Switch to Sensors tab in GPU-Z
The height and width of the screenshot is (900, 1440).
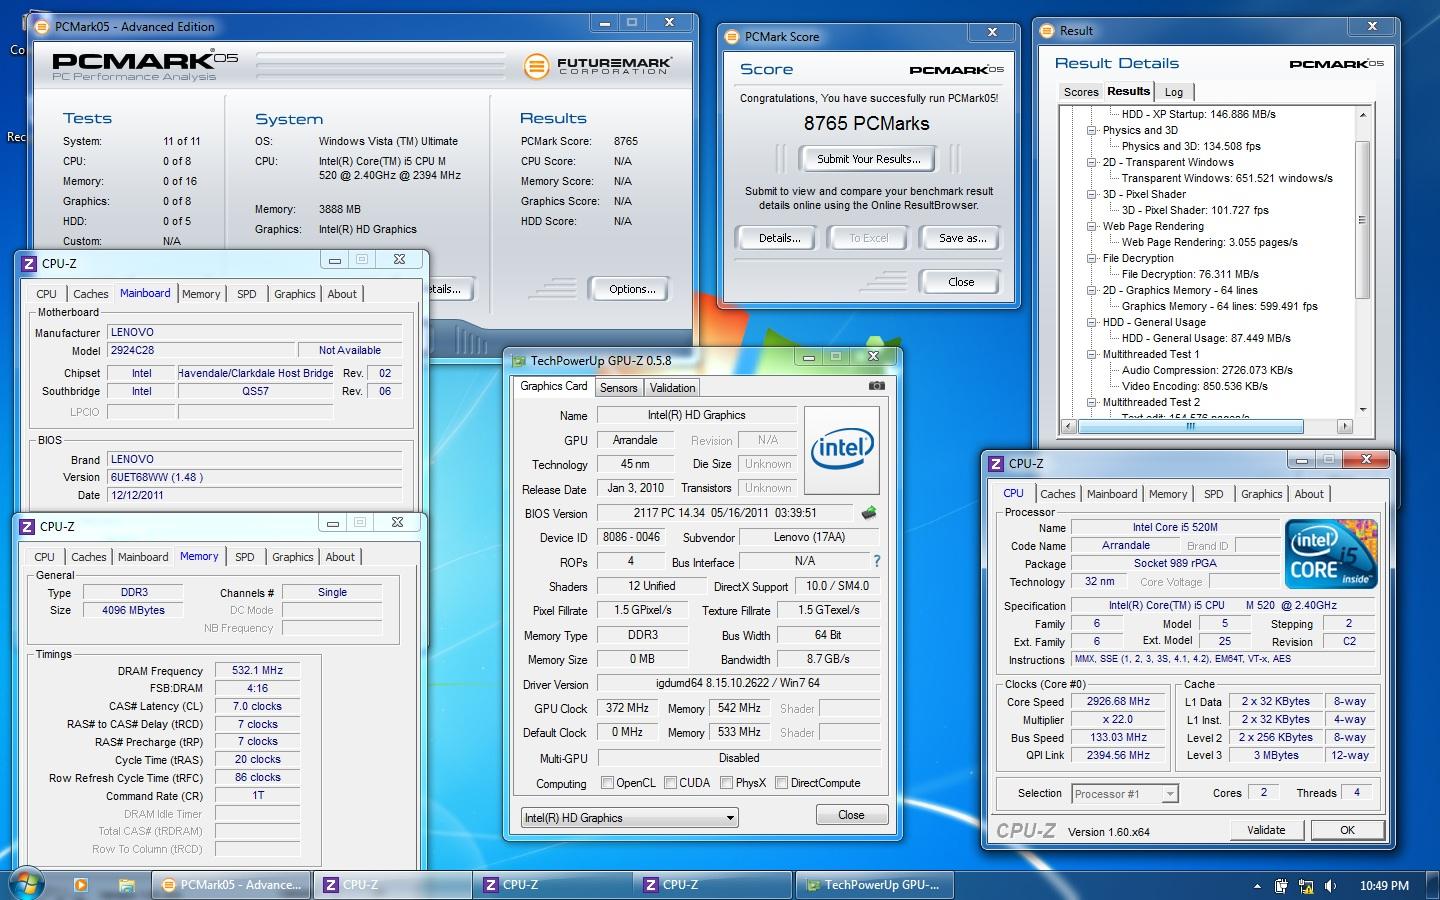[618, 388]
